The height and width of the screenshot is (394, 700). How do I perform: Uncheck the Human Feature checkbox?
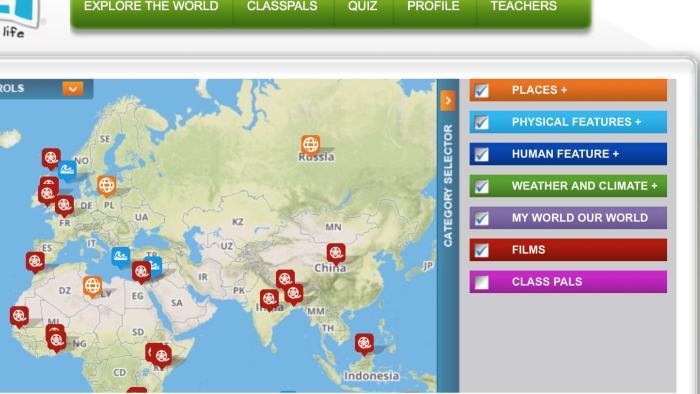[481, 154]
